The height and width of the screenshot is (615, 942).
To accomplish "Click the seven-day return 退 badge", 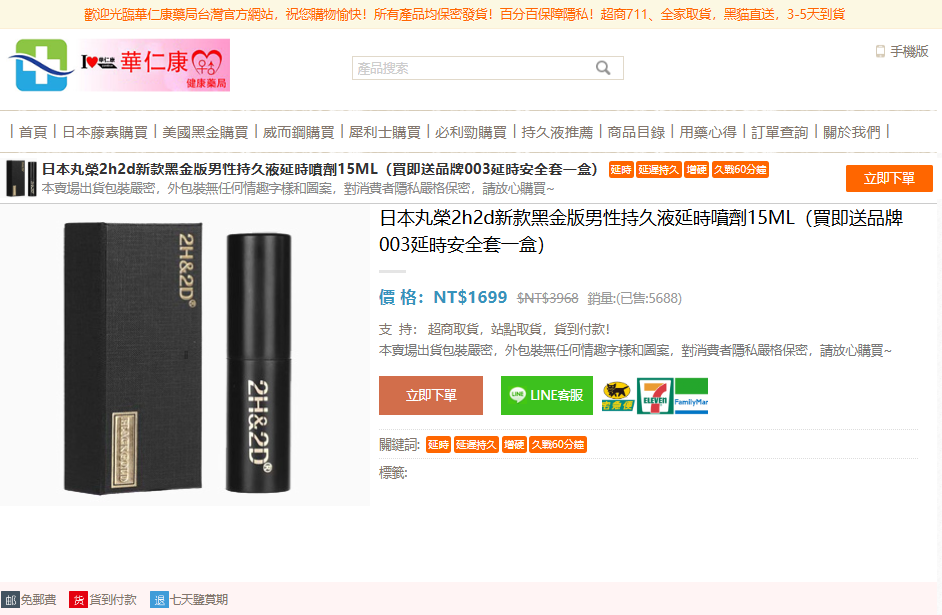I will 159,599.
